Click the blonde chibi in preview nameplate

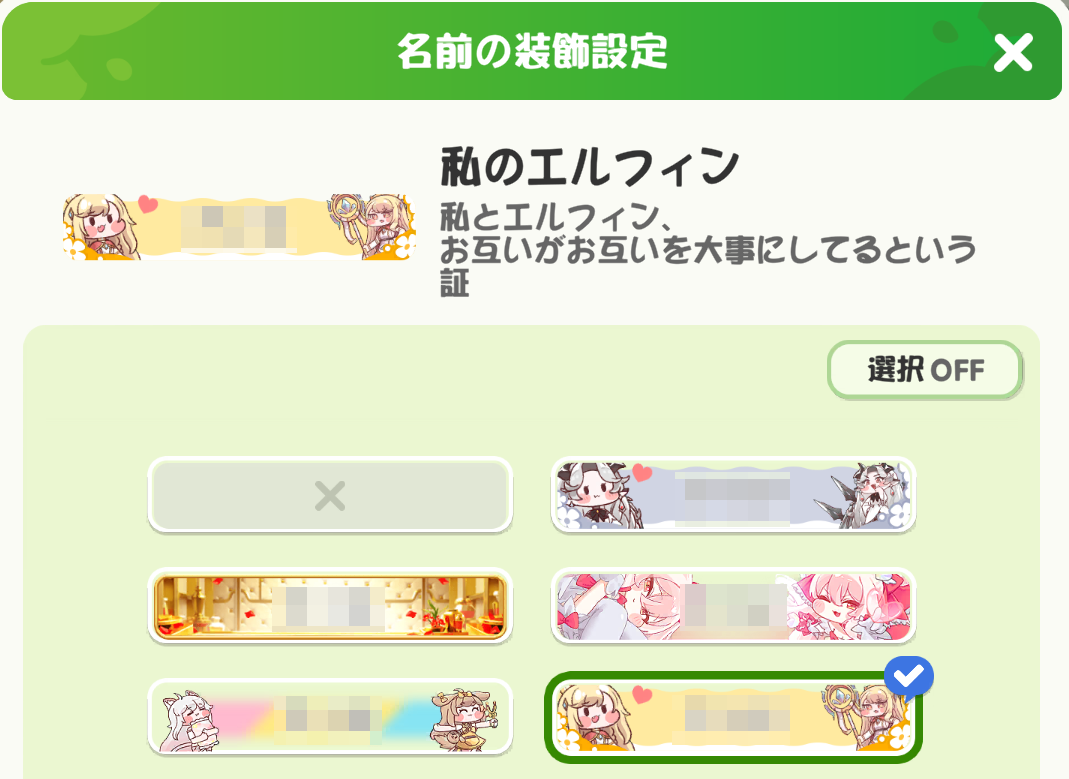pyautogui.click(x=101, y=227)
